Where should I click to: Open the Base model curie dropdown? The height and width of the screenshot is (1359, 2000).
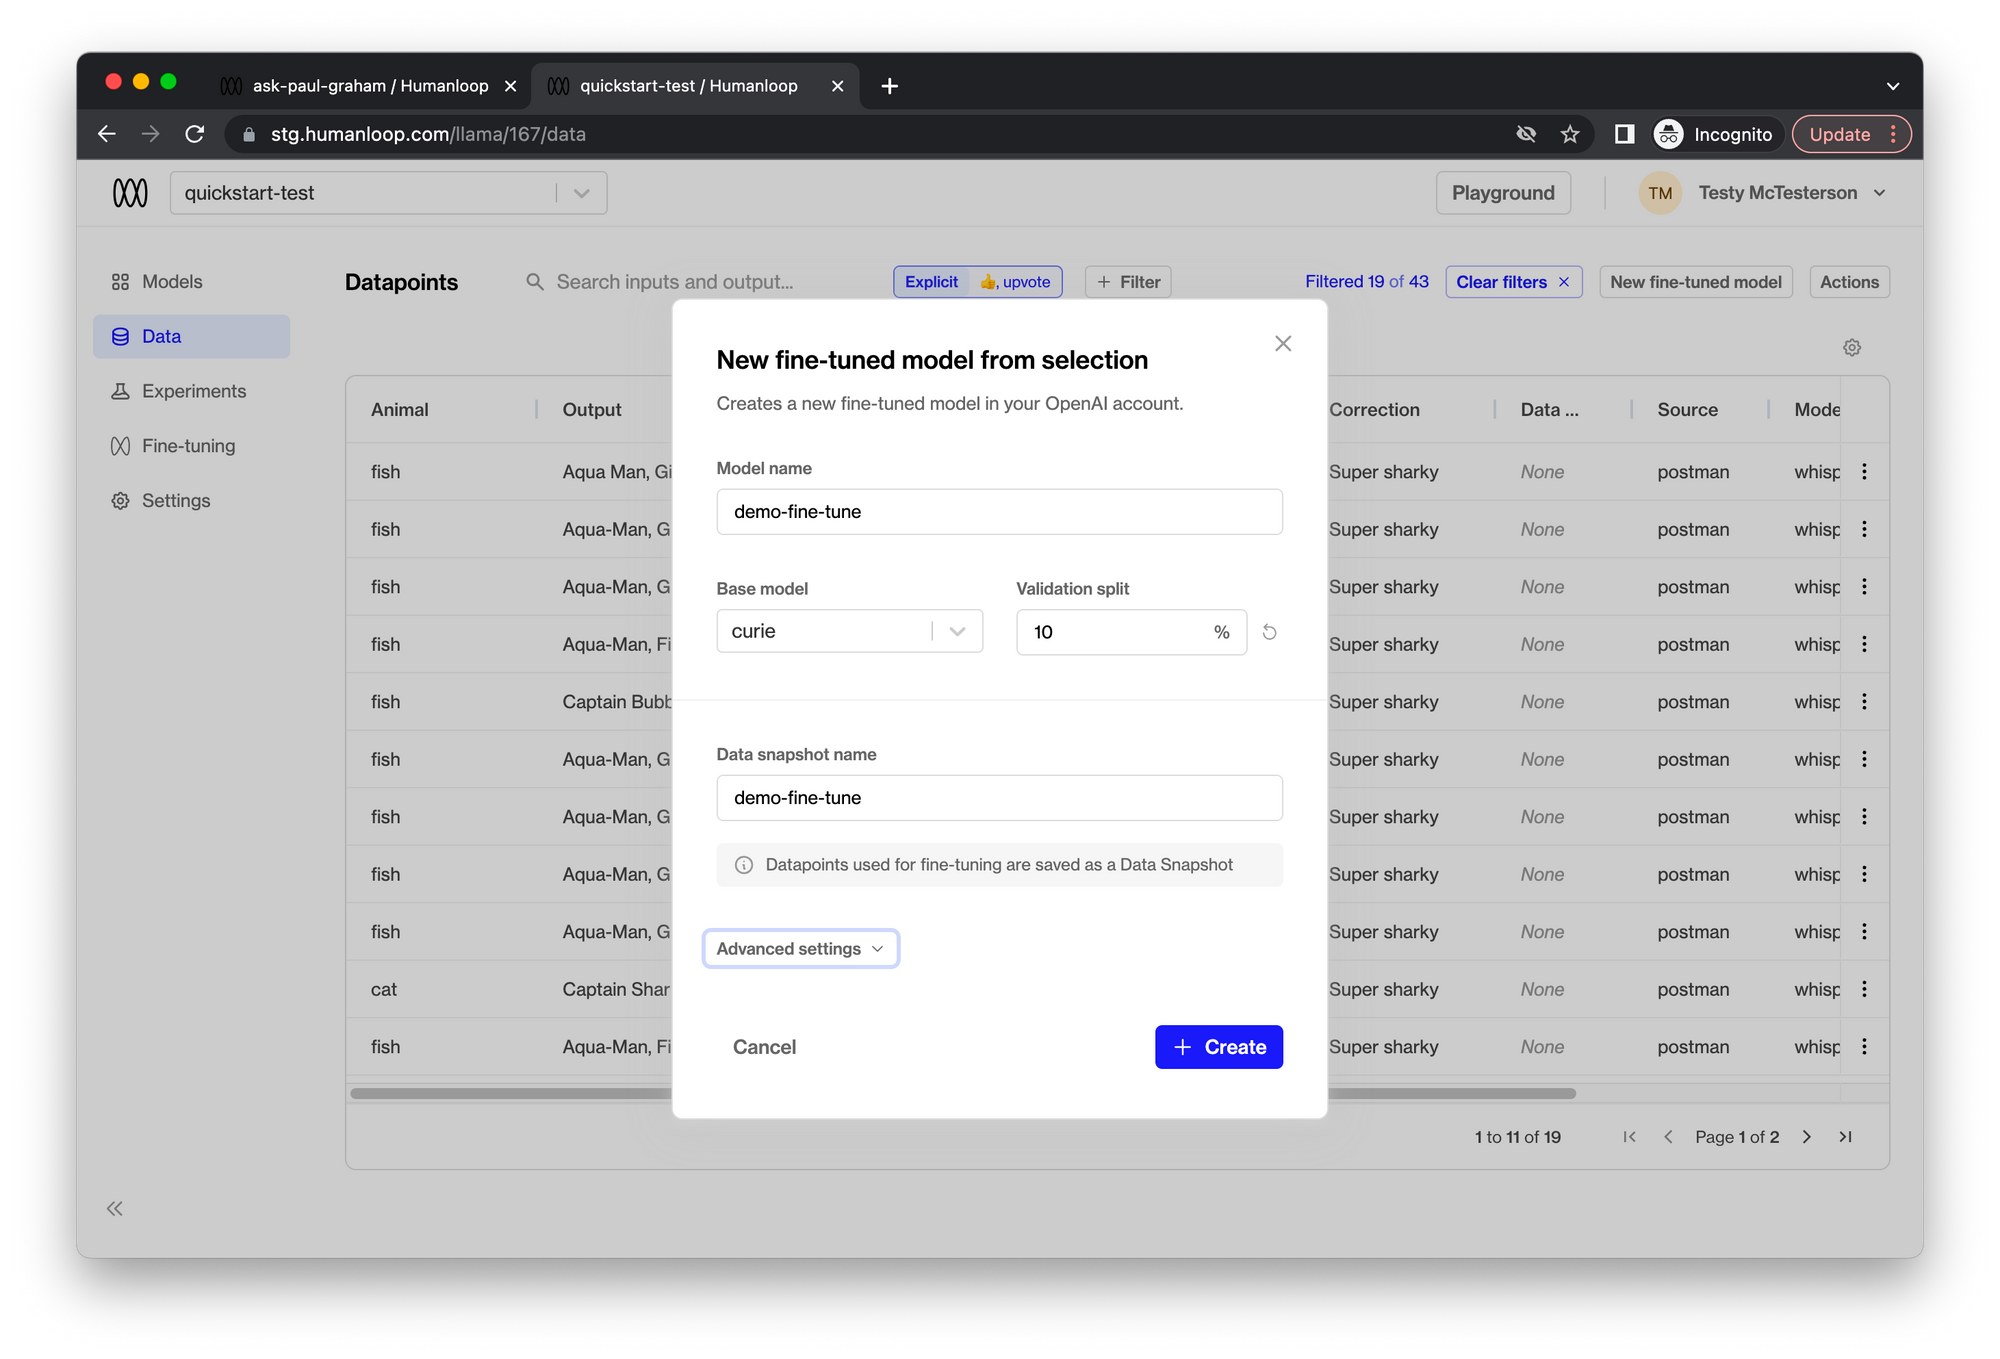click(x=849, y=631)
